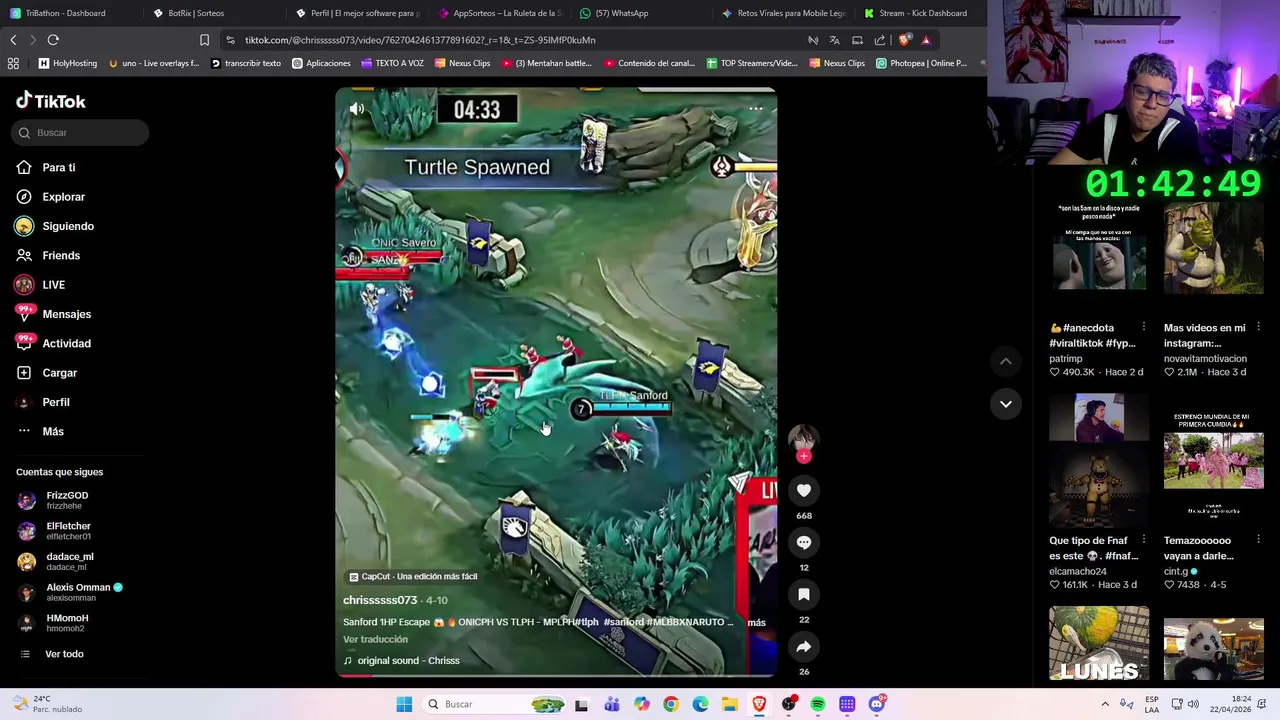Follow the creator via the red plus
The image size is (1280, 720).
803,456
